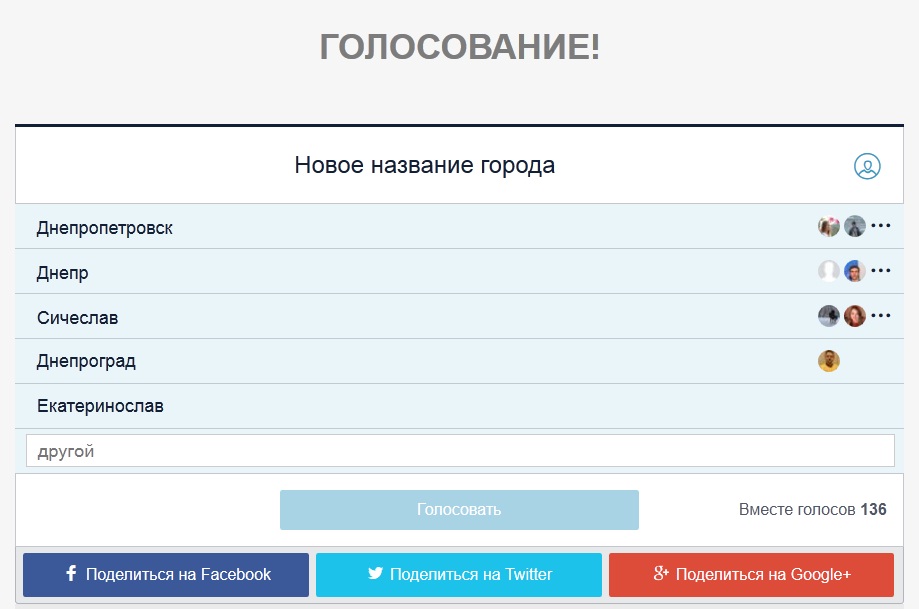
Task: Click first voter avatar in Сичеслав row
Action: point(828,316)
